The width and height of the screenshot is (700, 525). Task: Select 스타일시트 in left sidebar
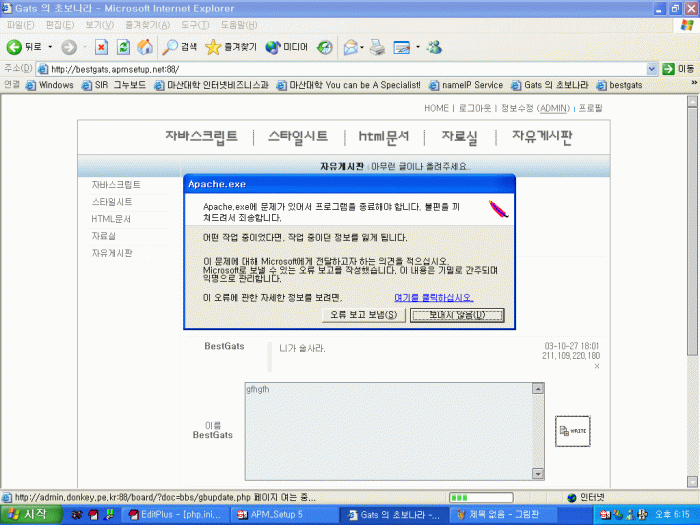pyautogui.click(x=112, y=202)
